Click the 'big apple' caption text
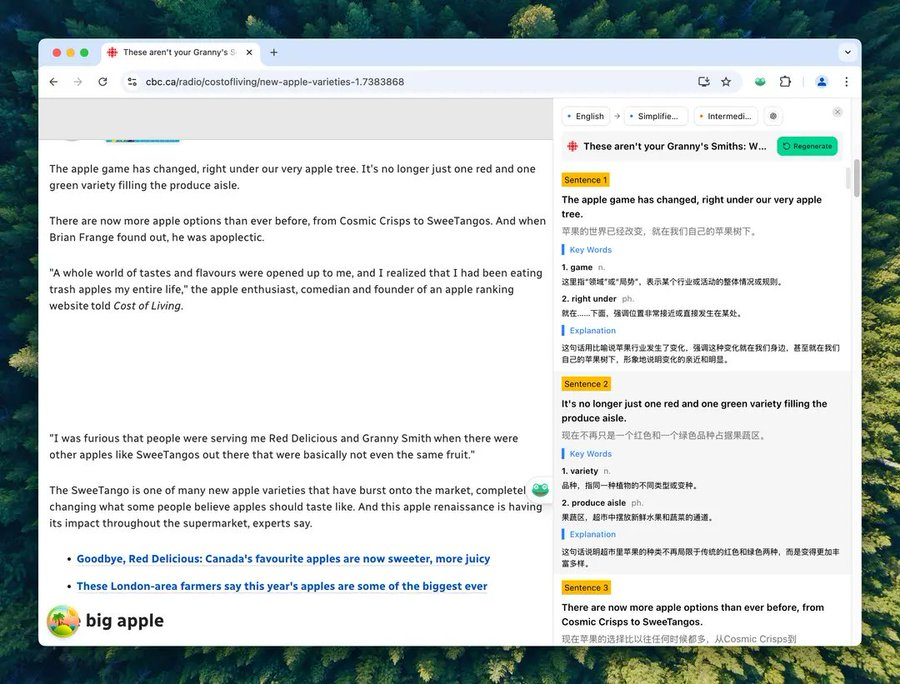This screenshot has width=900, height=684. (x=125, y=621)
